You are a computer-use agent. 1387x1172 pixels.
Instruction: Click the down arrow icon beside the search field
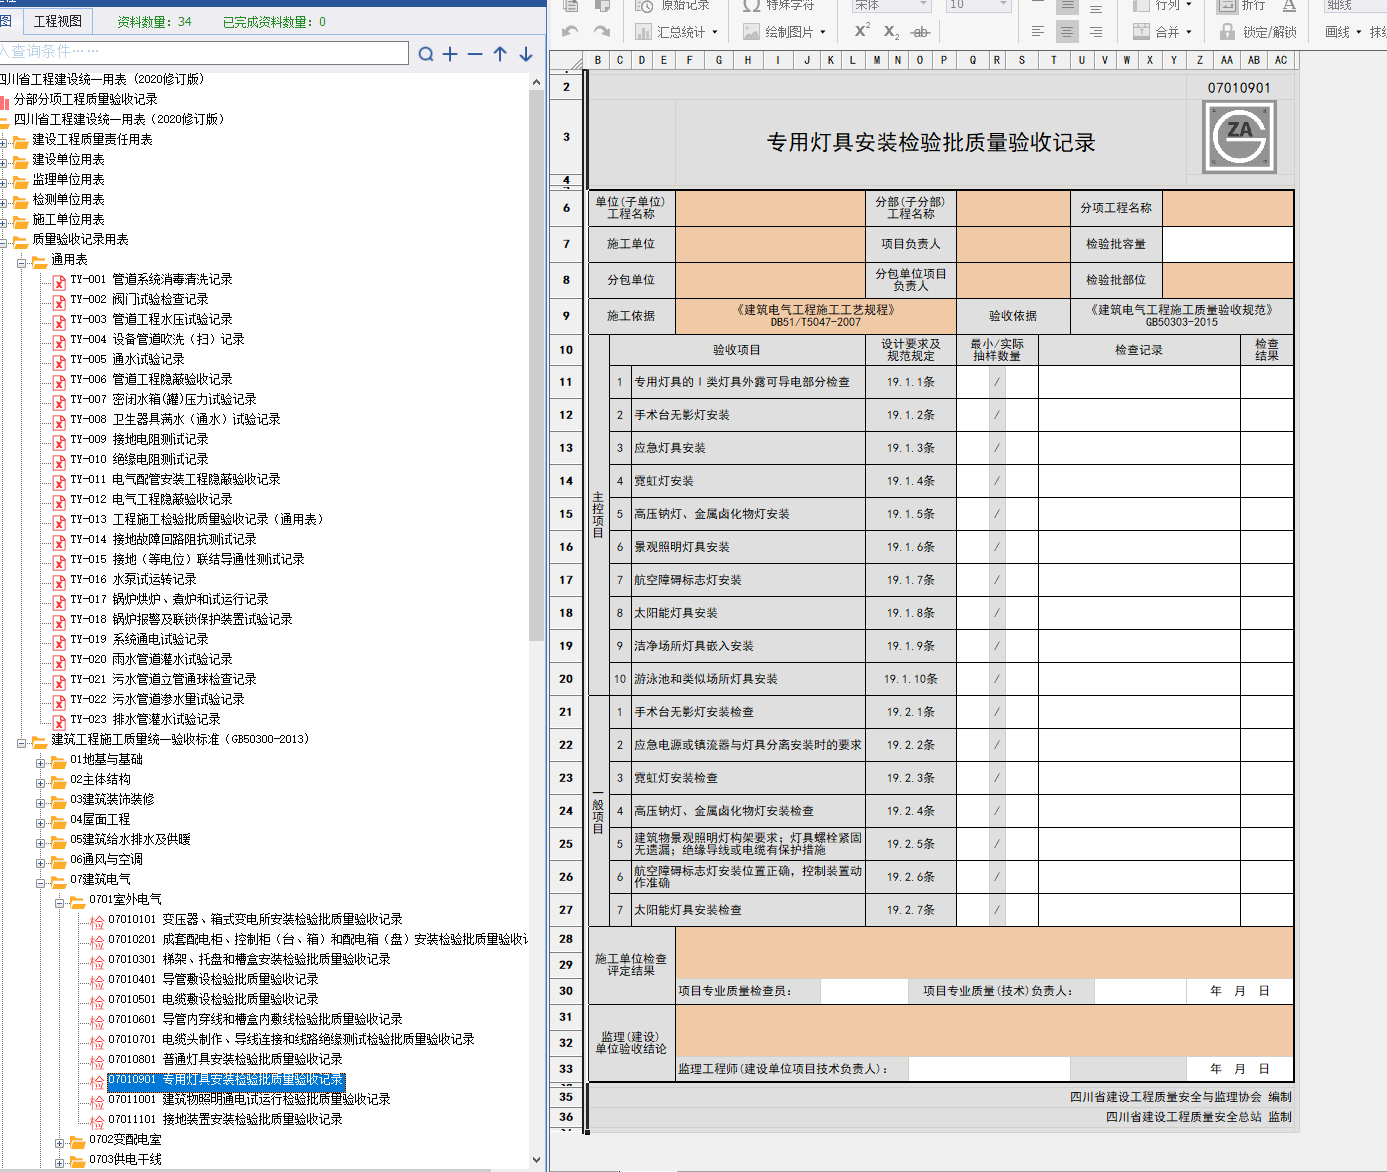(x=526, y=54)
